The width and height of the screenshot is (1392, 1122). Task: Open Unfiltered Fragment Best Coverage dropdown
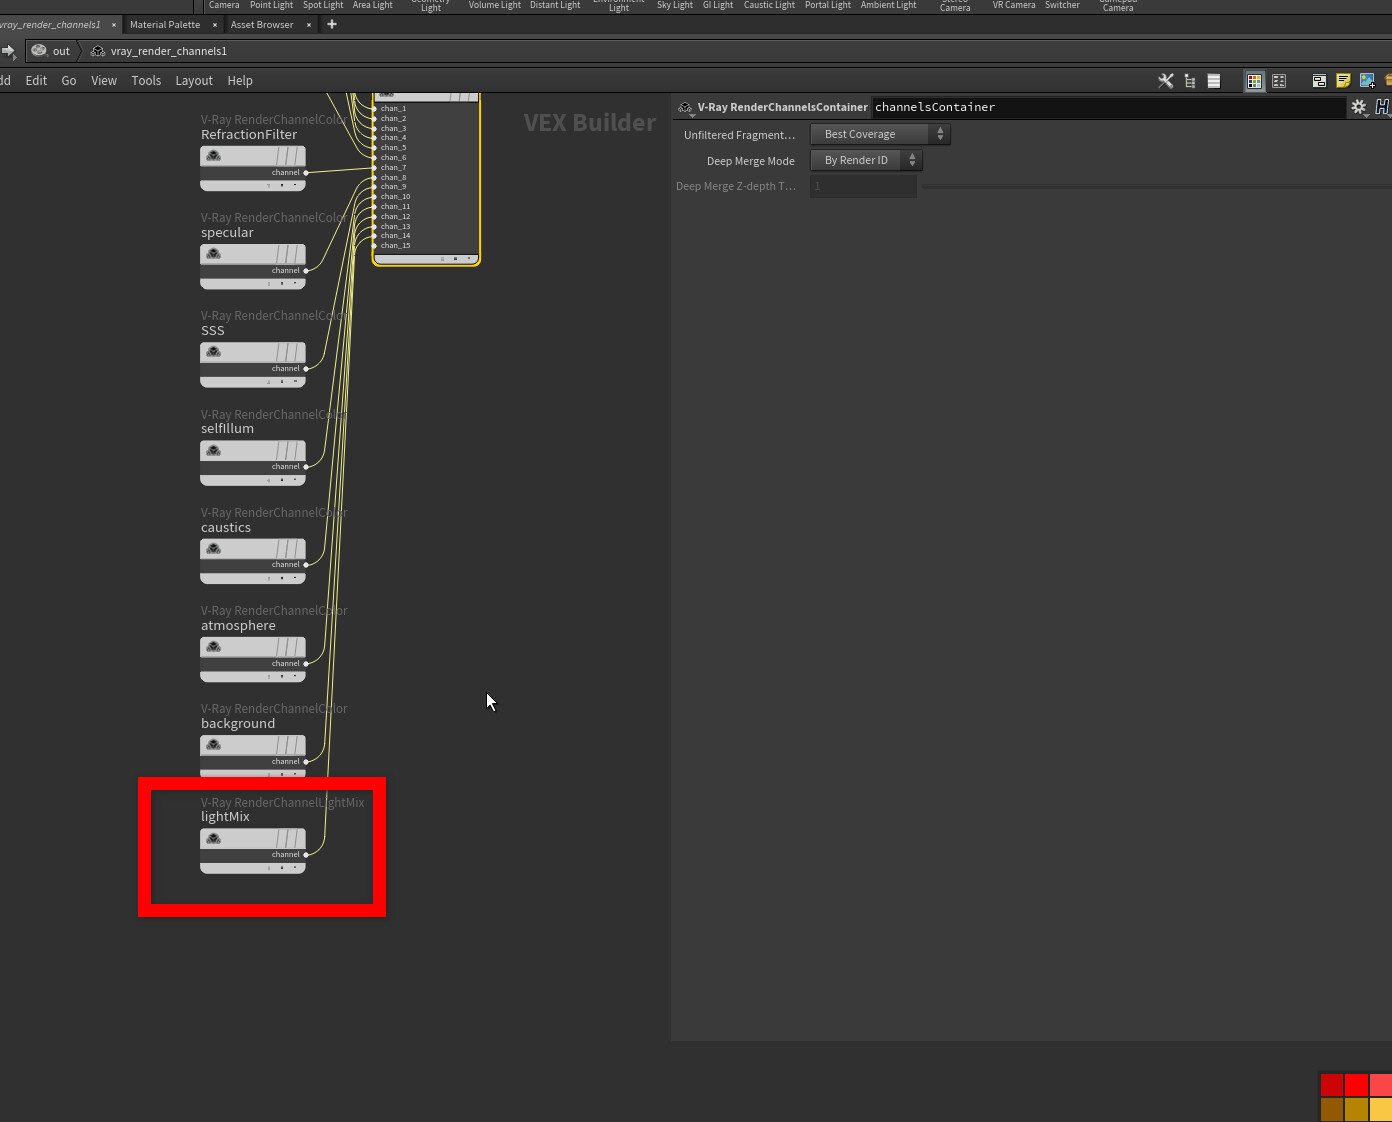880,134
